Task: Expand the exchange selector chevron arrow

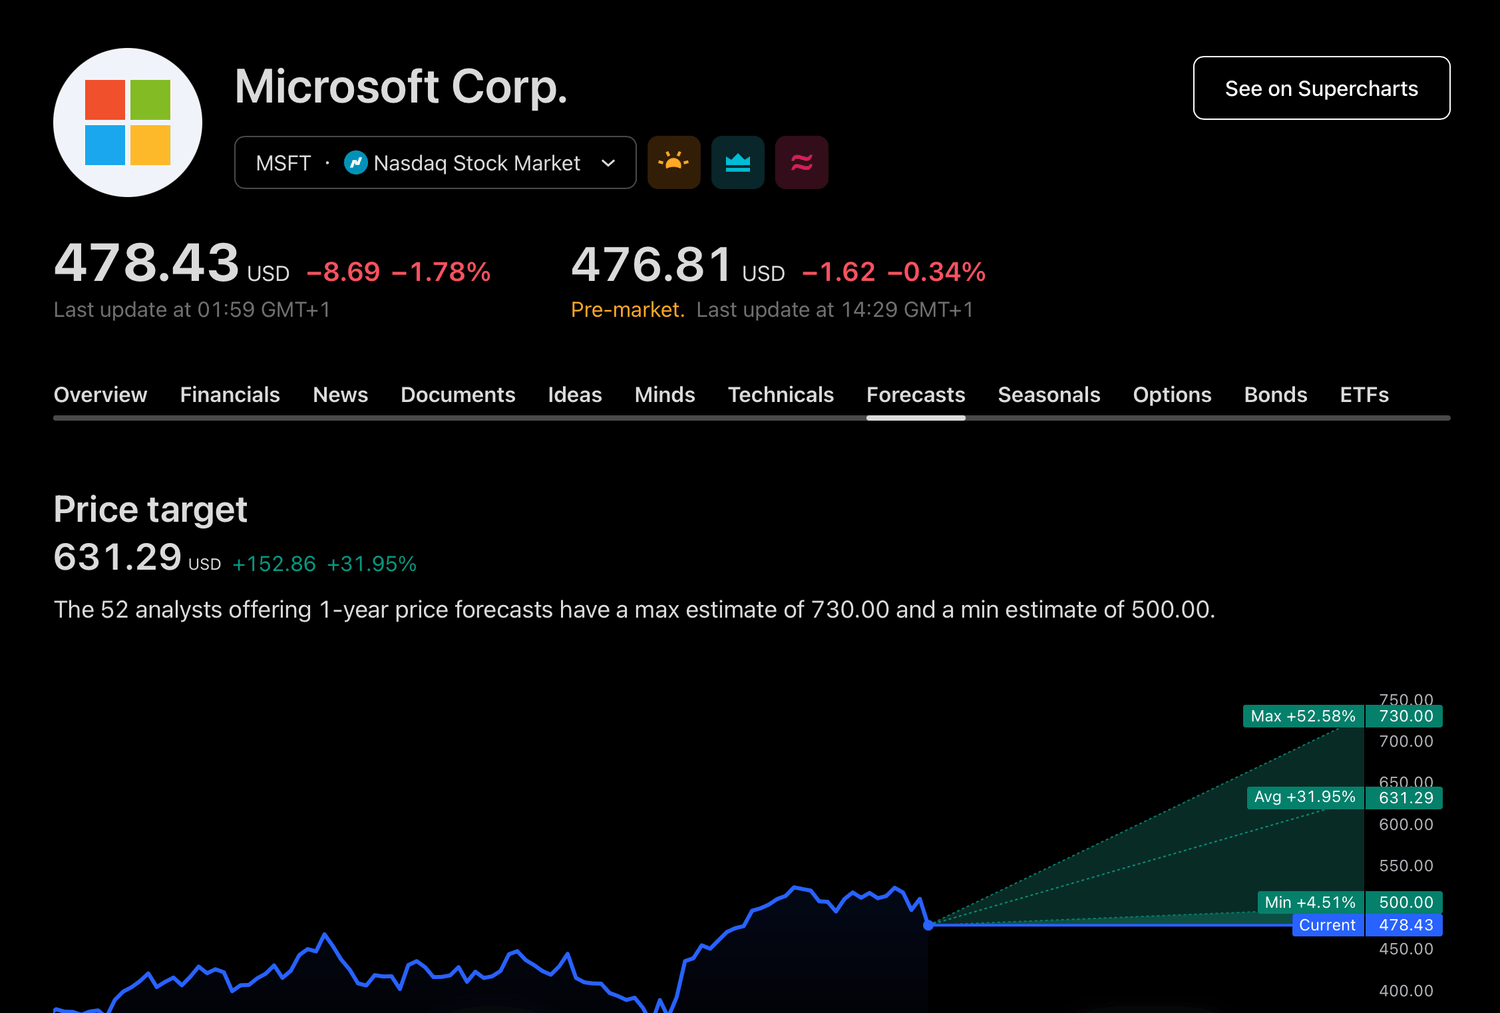Action: pos(608,163)
